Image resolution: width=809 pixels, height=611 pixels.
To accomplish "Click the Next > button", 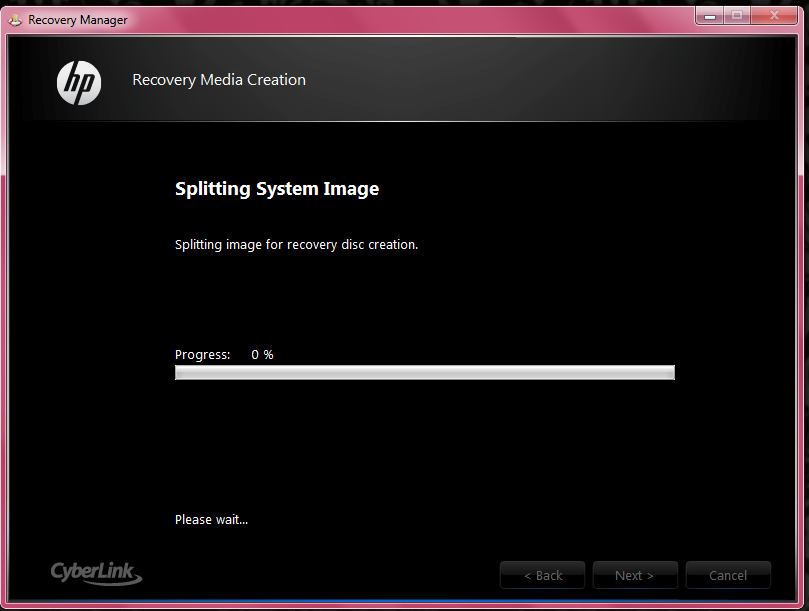I will tap(635, 575).
